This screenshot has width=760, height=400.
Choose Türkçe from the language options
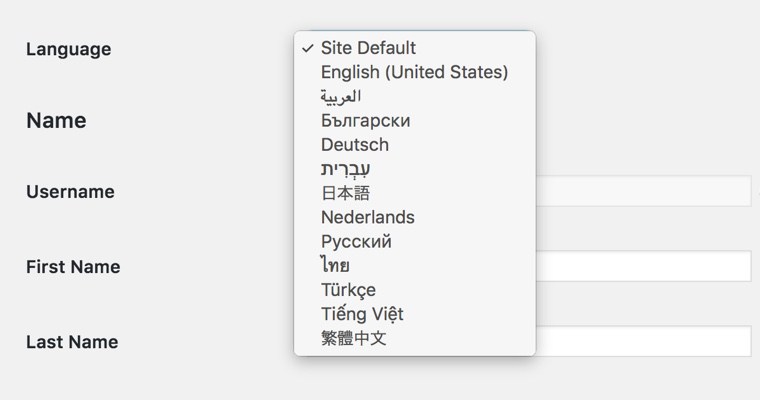click(x=348, y=290)
